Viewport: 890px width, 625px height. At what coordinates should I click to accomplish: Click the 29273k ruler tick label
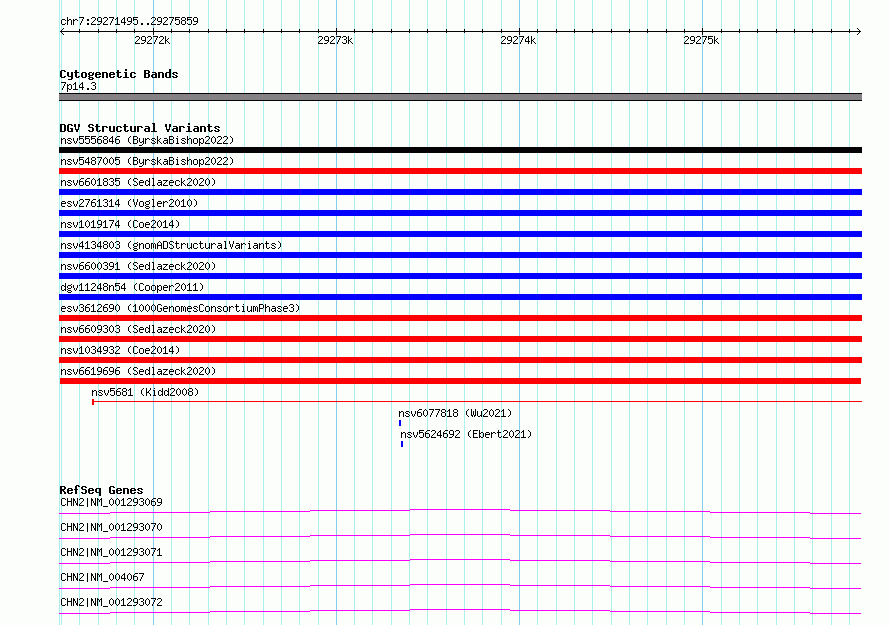335,40
